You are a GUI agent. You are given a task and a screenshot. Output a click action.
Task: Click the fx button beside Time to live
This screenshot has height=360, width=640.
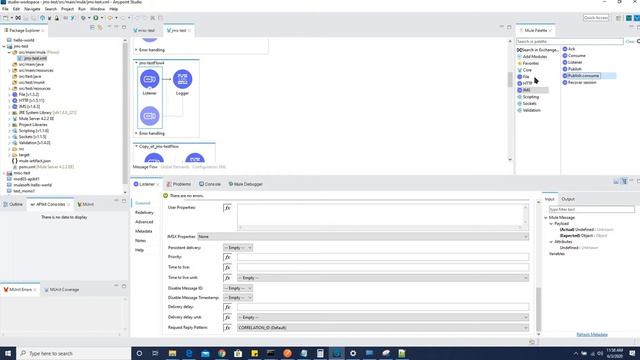click(227, 267)
